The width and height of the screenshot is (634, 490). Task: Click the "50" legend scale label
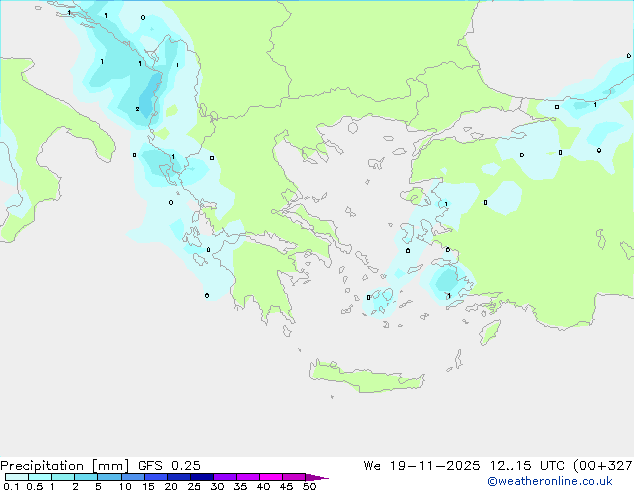(309, 486)
